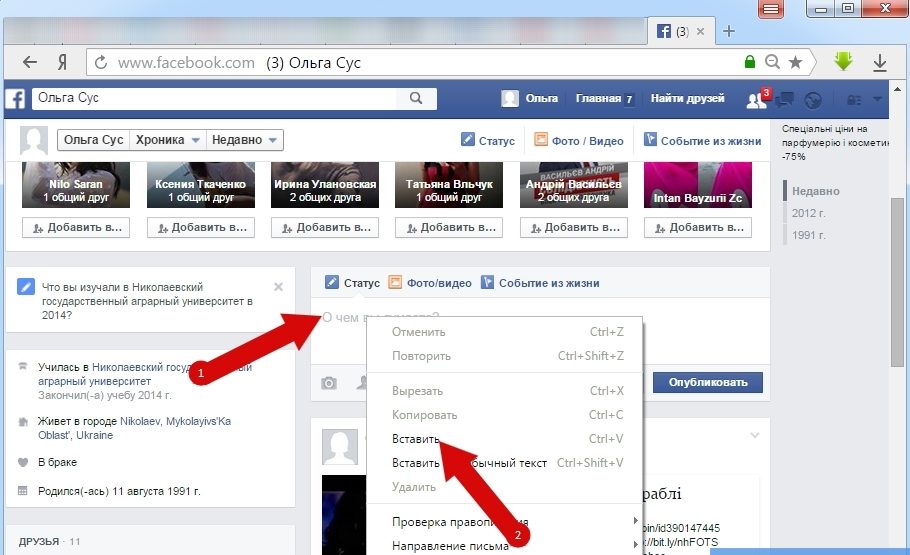Click the green download arrow extension
Image resolution: width=910 pixels, height=555 pixels.
point(843,61)
